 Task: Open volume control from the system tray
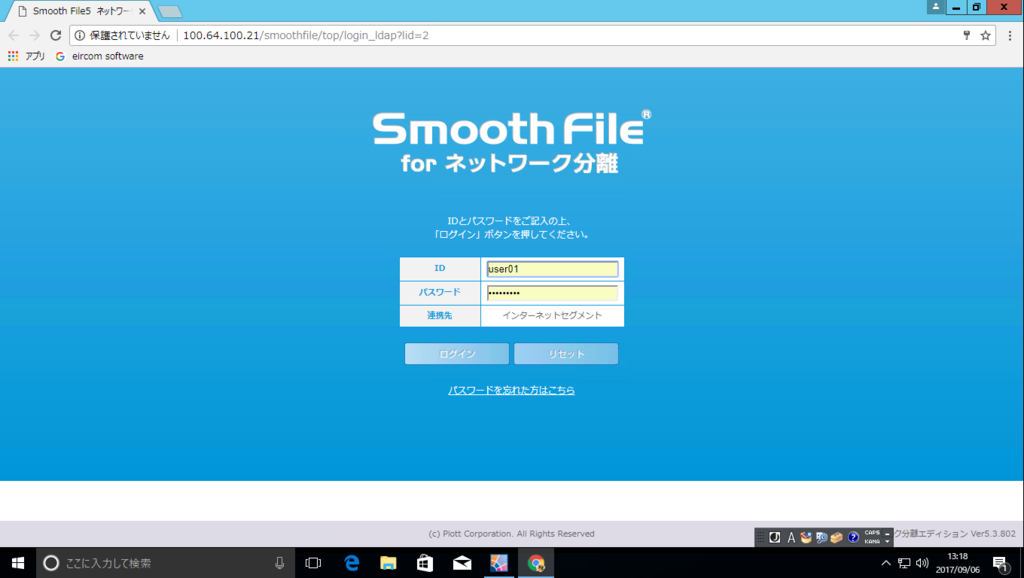tap(921, 562)
